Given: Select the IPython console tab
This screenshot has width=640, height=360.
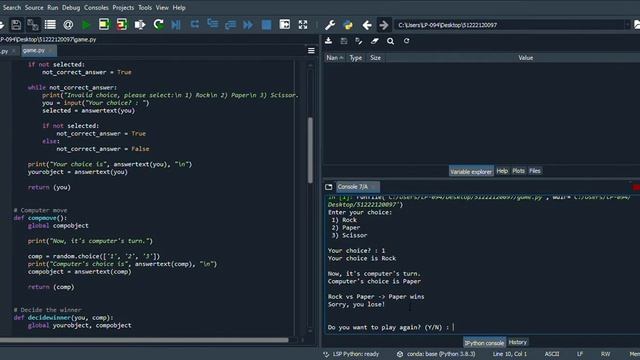Looking at the screenshot, I should tap(484, 343).
